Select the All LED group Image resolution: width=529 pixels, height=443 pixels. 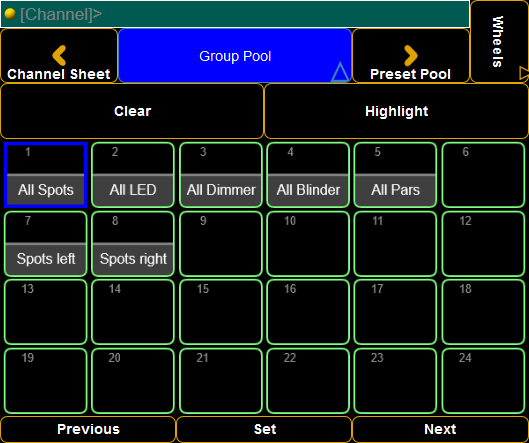pos(133,175)
